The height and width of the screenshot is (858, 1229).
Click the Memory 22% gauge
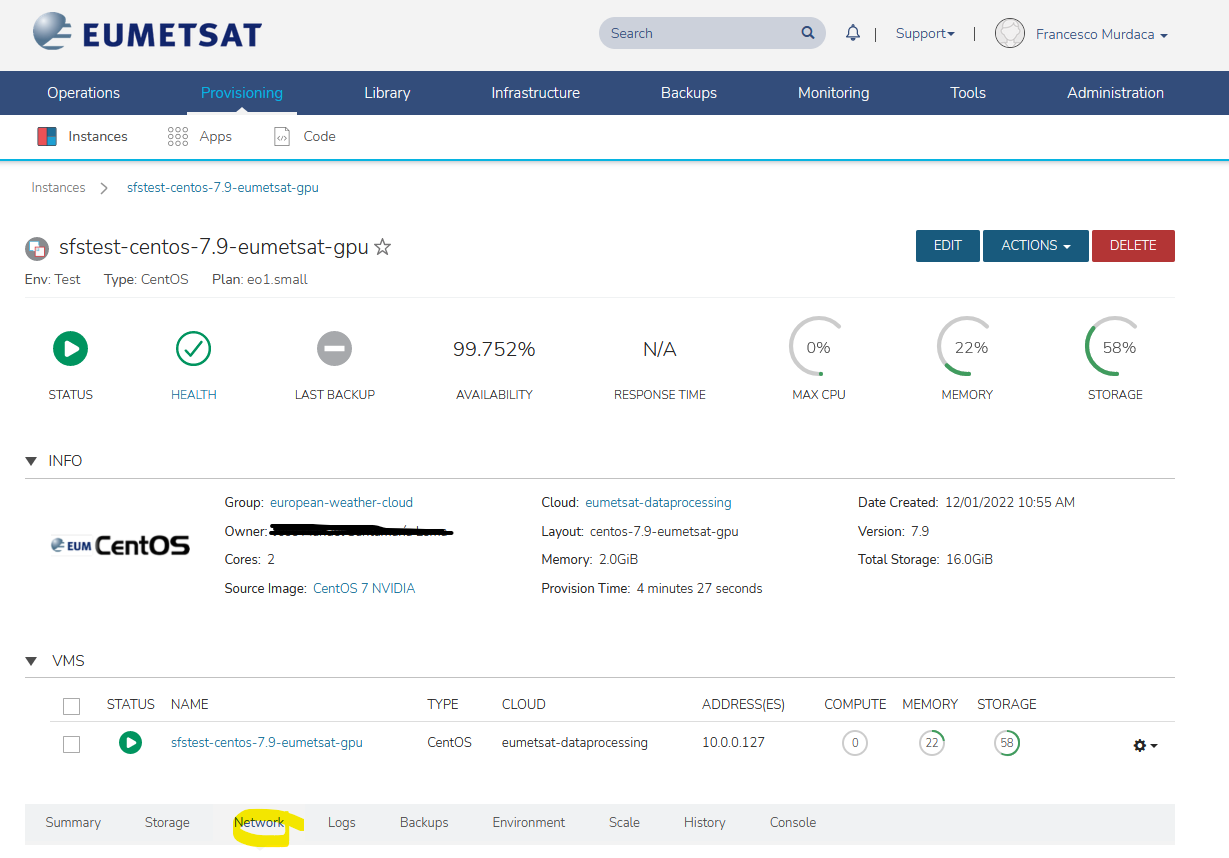[x=966, y=346]
